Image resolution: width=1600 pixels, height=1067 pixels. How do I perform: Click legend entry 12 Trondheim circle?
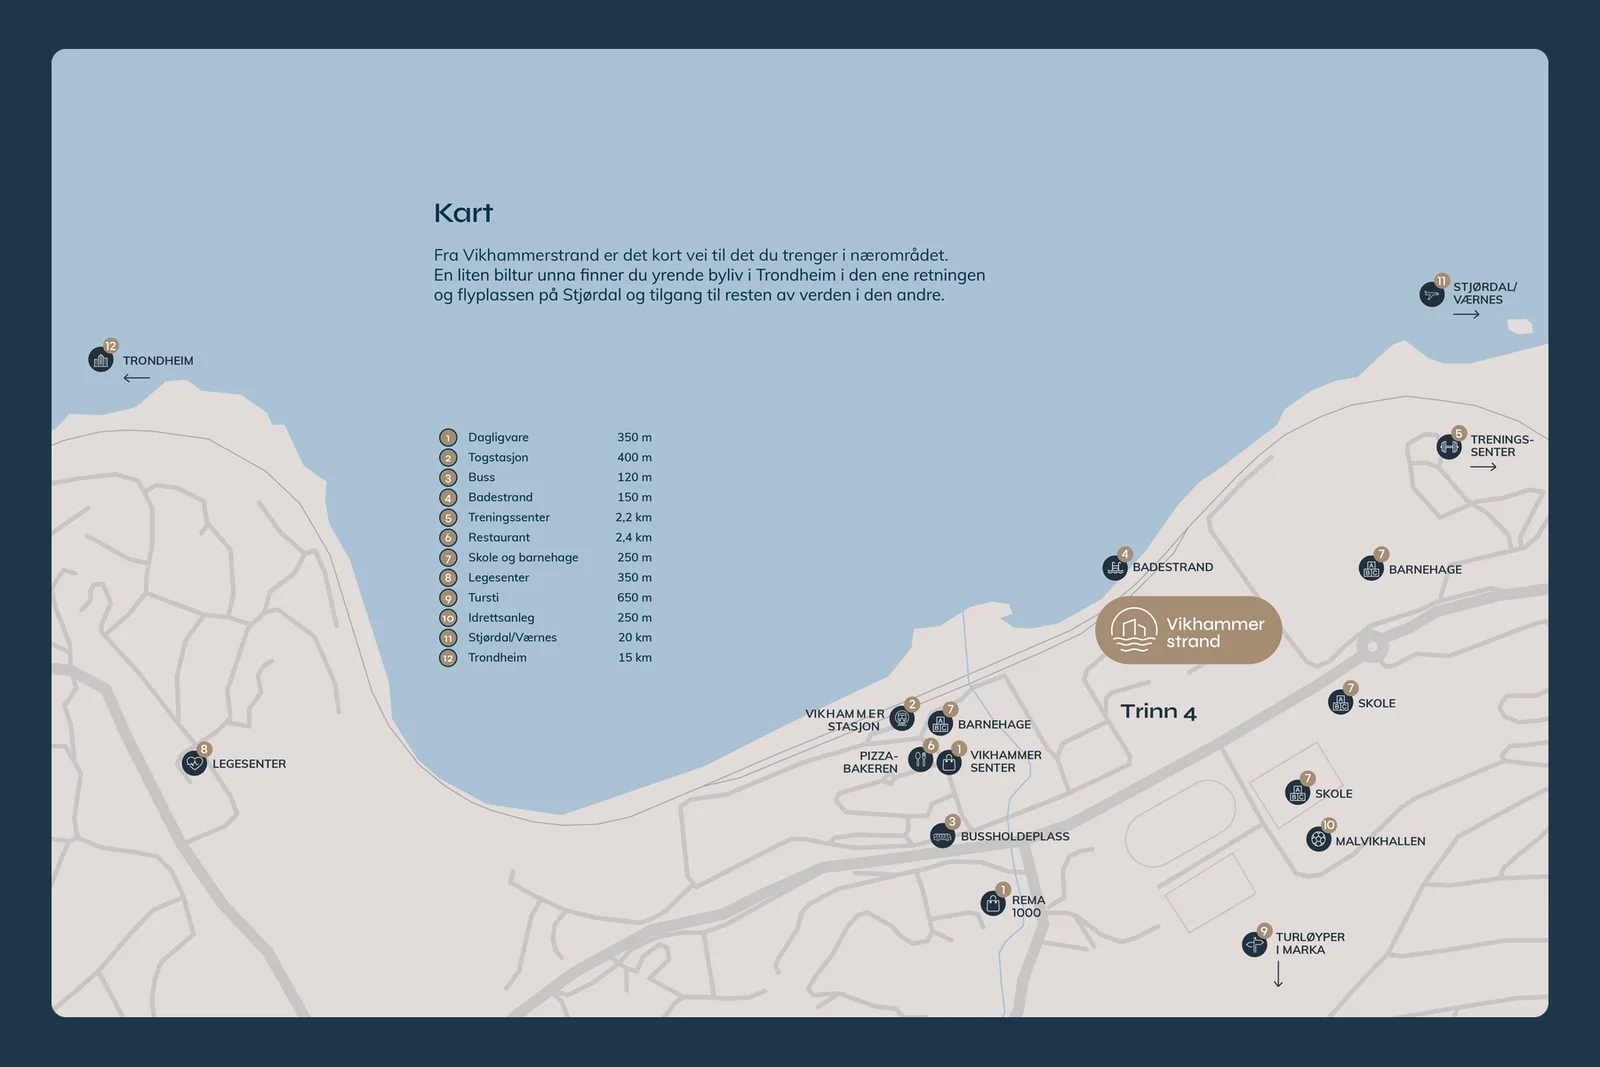pos(448,658)
